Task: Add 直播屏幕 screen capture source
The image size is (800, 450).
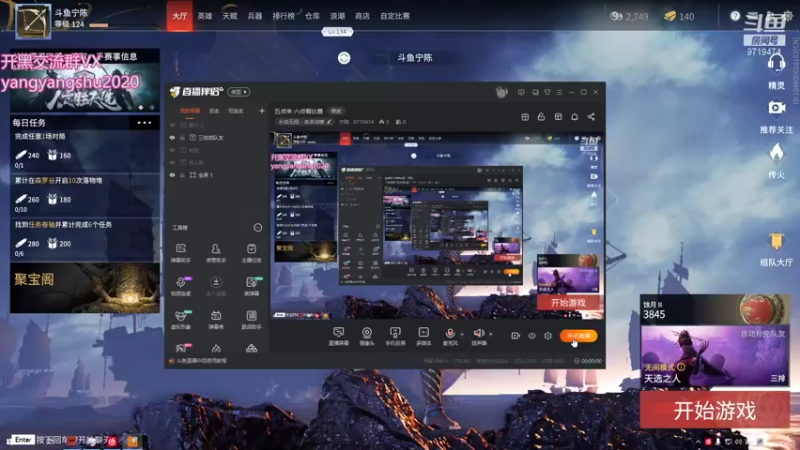Action: (x=338, y=337)
